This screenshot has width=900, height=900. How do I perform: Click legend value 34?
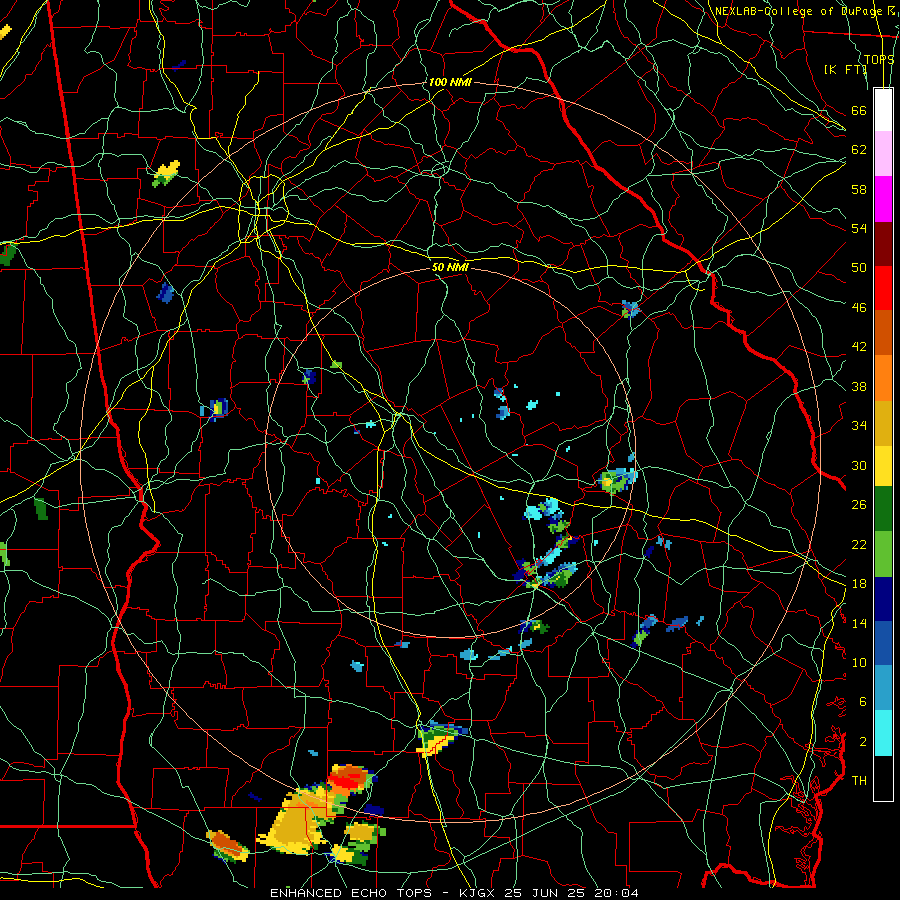(x=859, y=426)
